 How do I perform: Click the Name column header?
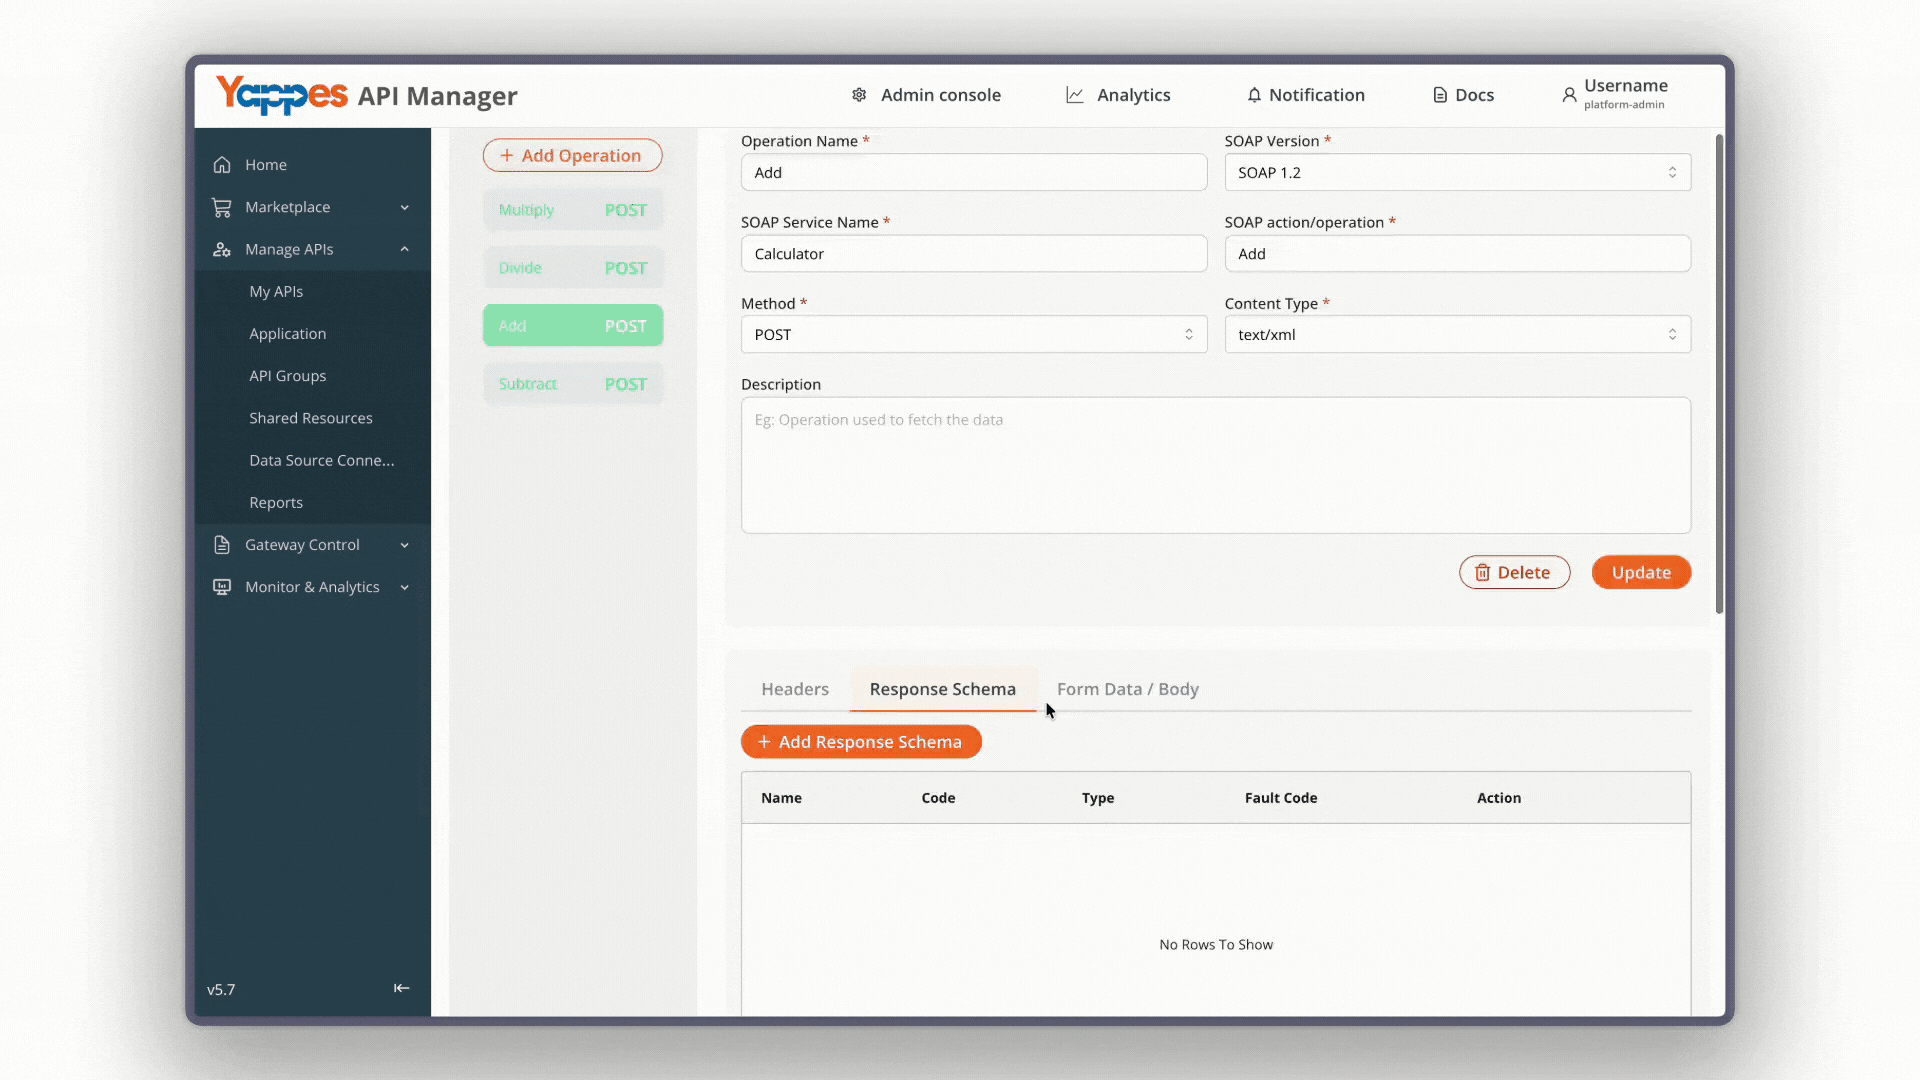click(781, 798)
